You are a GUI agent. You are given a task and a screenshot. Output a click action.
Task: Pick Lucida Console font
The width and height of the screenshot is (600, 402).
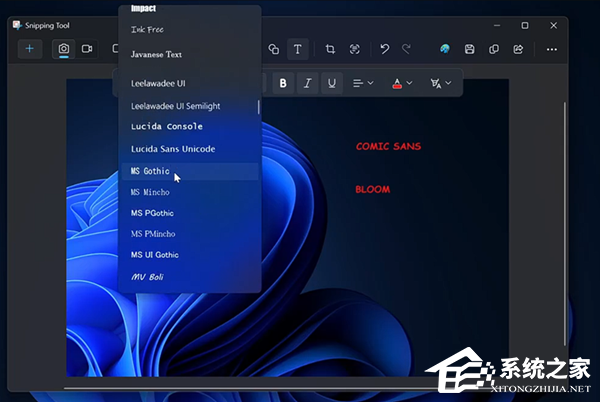pos(166,127)
